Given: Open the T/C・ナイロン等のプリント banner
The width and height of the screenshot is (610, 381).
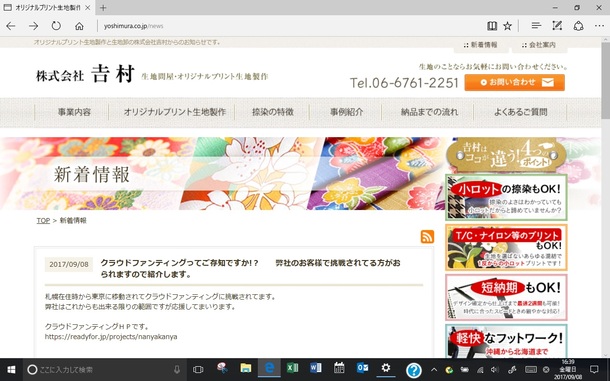Looking at the screenshot, I should pyautogui.click(x=506, y=248).
